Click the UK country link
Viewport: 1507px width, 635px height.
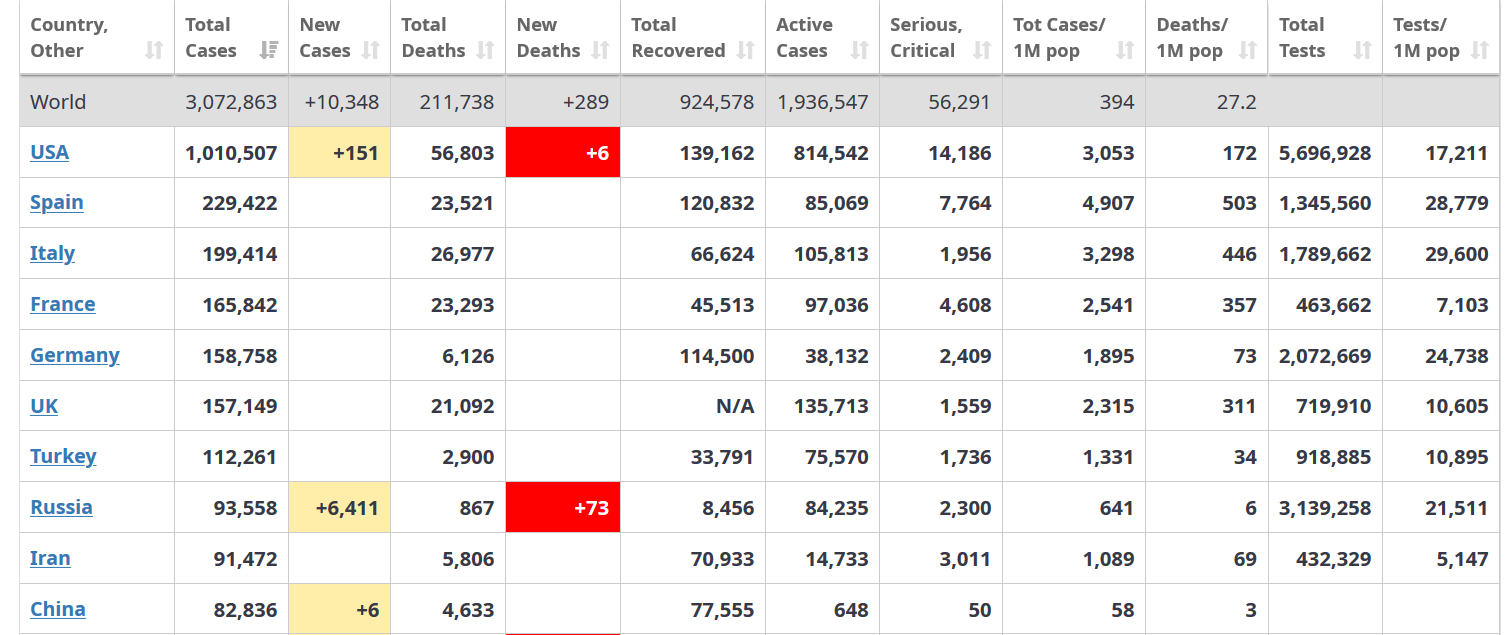click(x=44, y=406)
